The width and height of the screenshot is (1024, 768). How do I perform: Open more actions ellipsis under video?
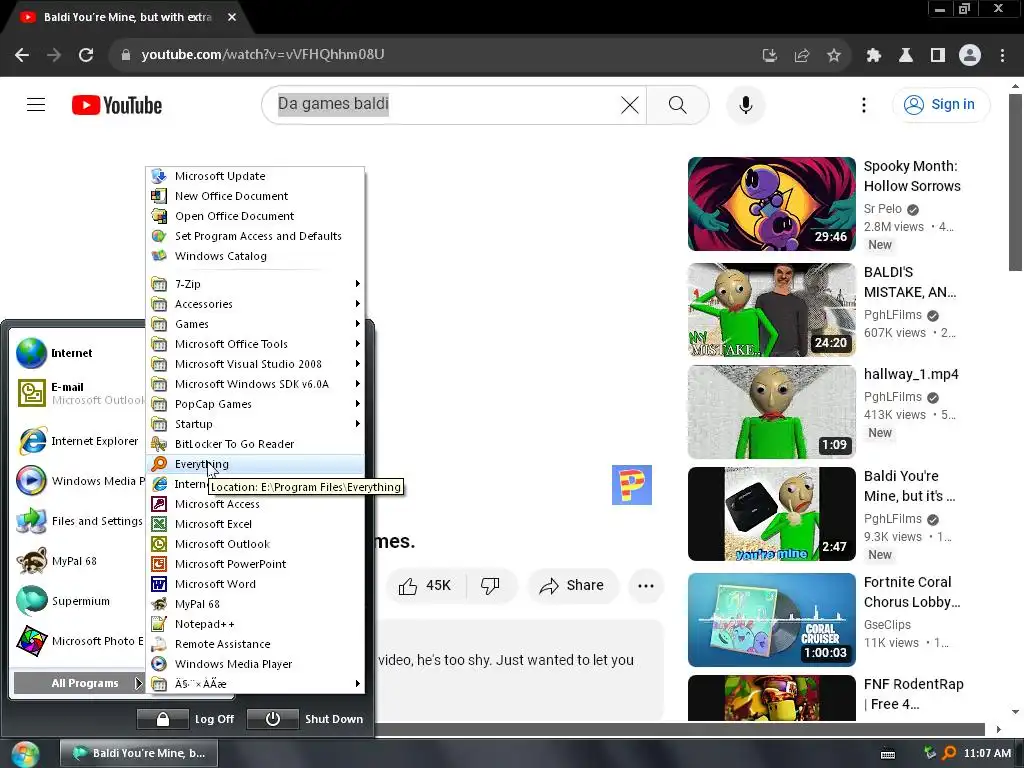point(645,586)
